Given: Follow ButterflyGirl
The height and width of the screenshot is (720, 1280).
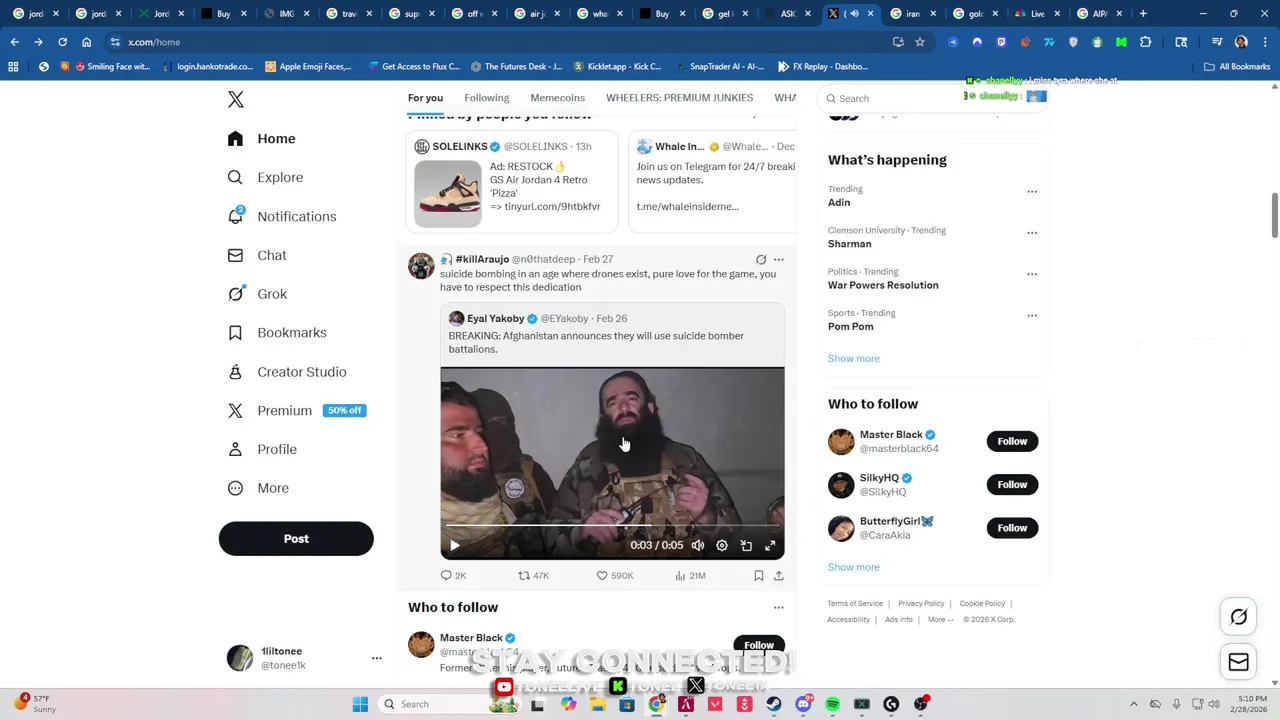Looking at the screenshot, I should point(1012,528).
